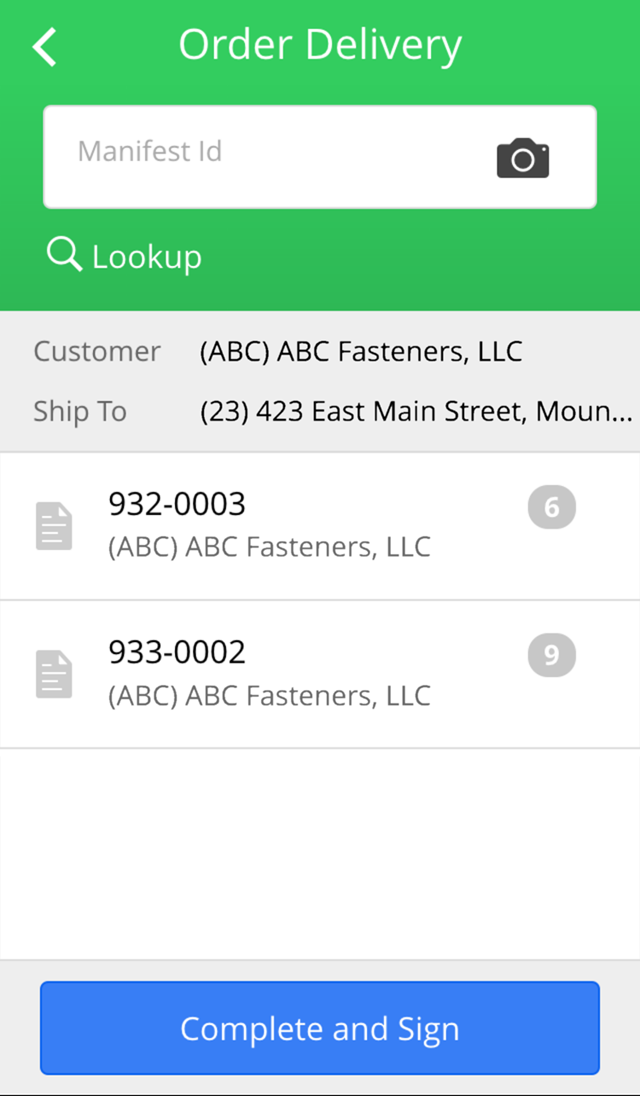Tap the customer subtitle under order 933-0002
Viewport: 640px width, 1096px height.
pos(269,695)
